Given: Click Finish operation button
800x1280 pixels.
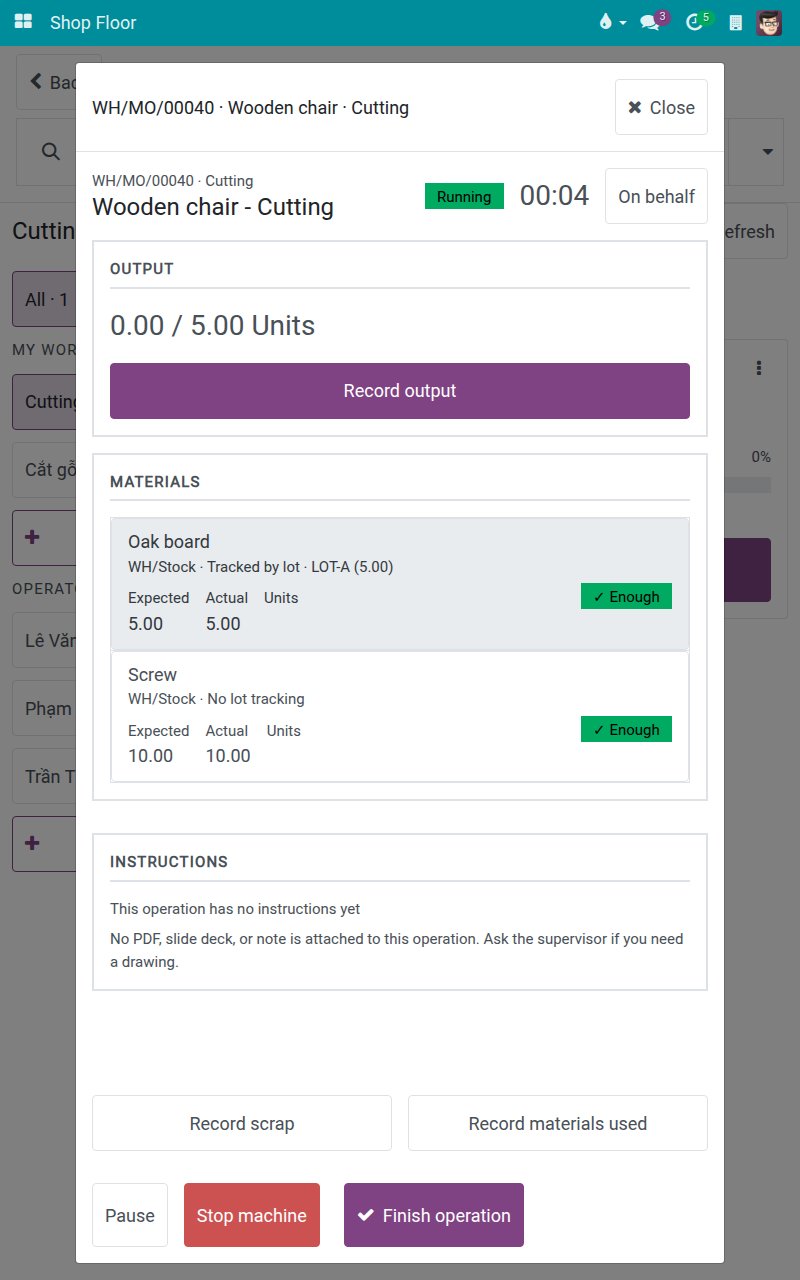Looking at the screenshot, I should (434, 1215).
